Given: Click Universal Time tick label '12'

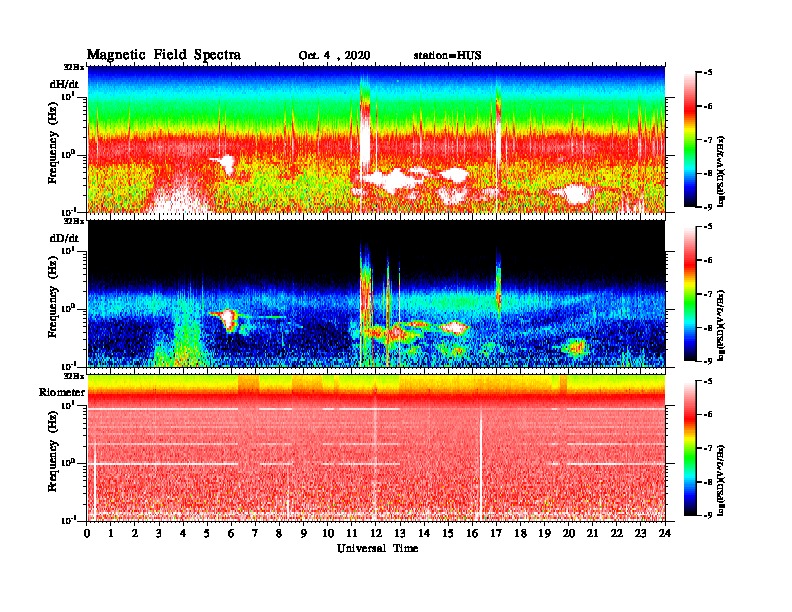Looking at the screenshot, I should (x=376, y=533).
